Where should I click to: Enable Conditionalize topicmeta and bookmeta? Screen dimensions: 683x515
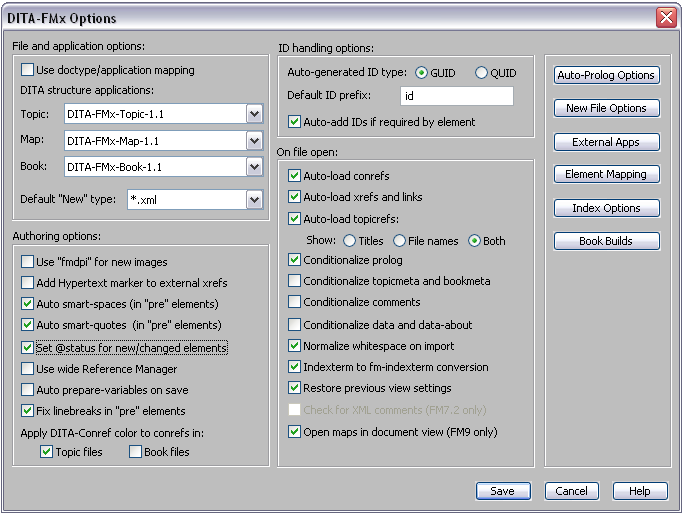(x=294, y=281)
